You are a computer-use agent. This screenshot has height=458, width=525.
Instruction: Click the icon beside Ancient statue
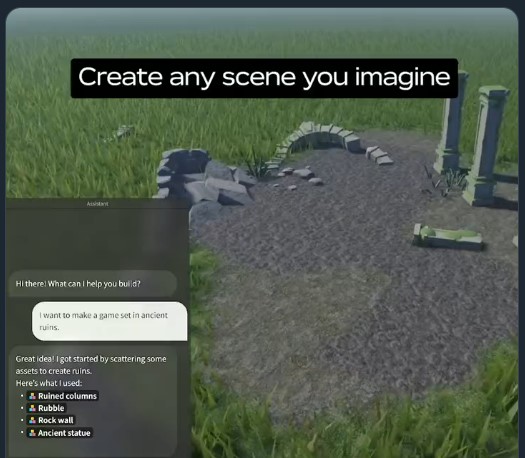(x=32, y=433)
